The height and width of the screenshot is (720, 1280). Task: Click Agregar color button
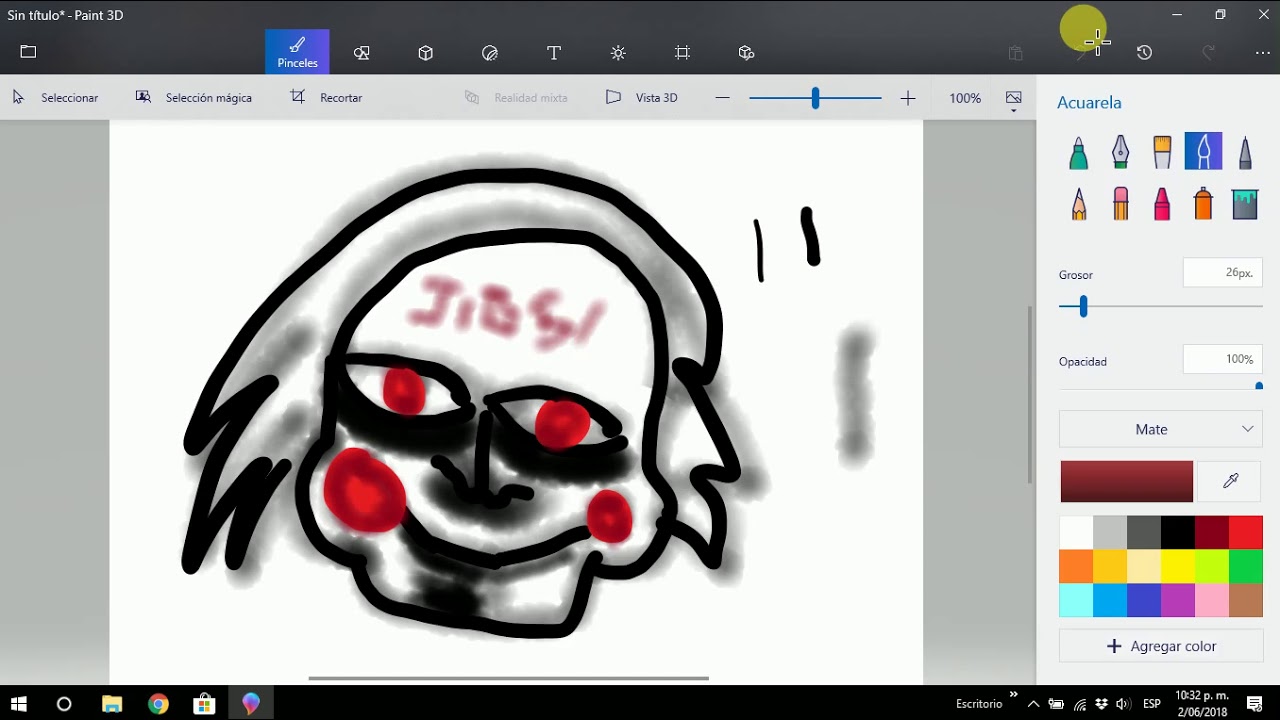pyautogui.click(x=1161, y=646)
